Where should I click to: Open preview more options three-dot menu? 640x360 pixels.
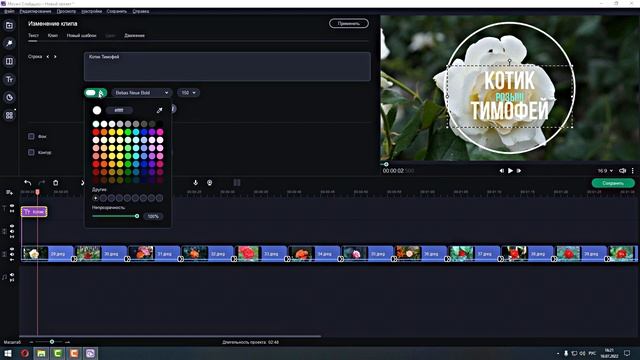point(633,171)
